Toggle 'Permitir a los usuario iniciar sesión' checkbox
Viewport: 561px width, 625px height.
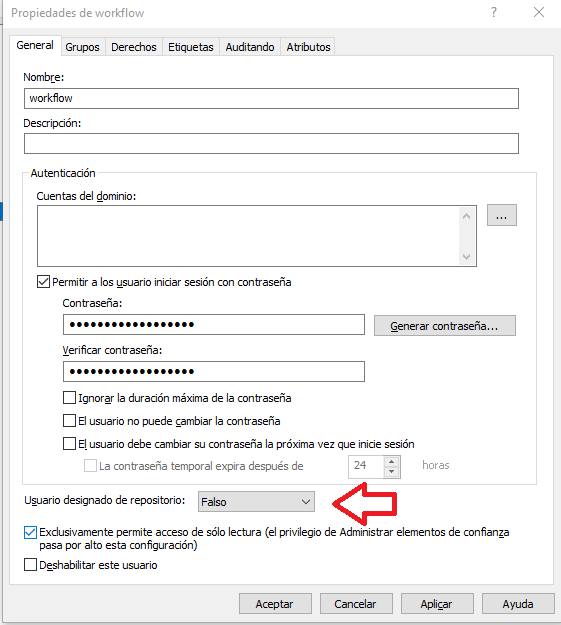(43, 282)
